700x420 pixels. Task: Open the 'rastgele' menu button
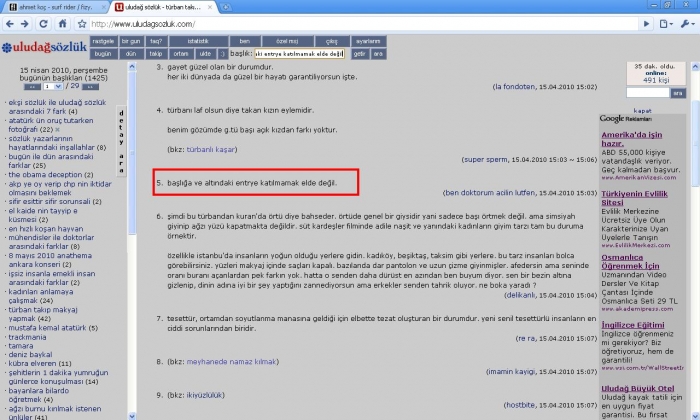[104, 41]
